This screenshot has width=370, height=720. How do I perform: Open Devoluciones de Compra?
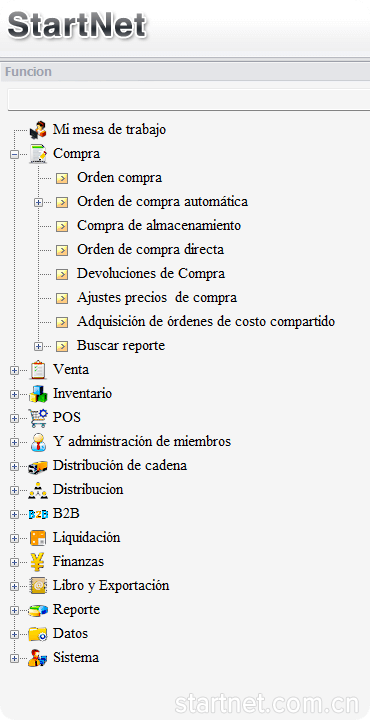click(x=151, y=274)
